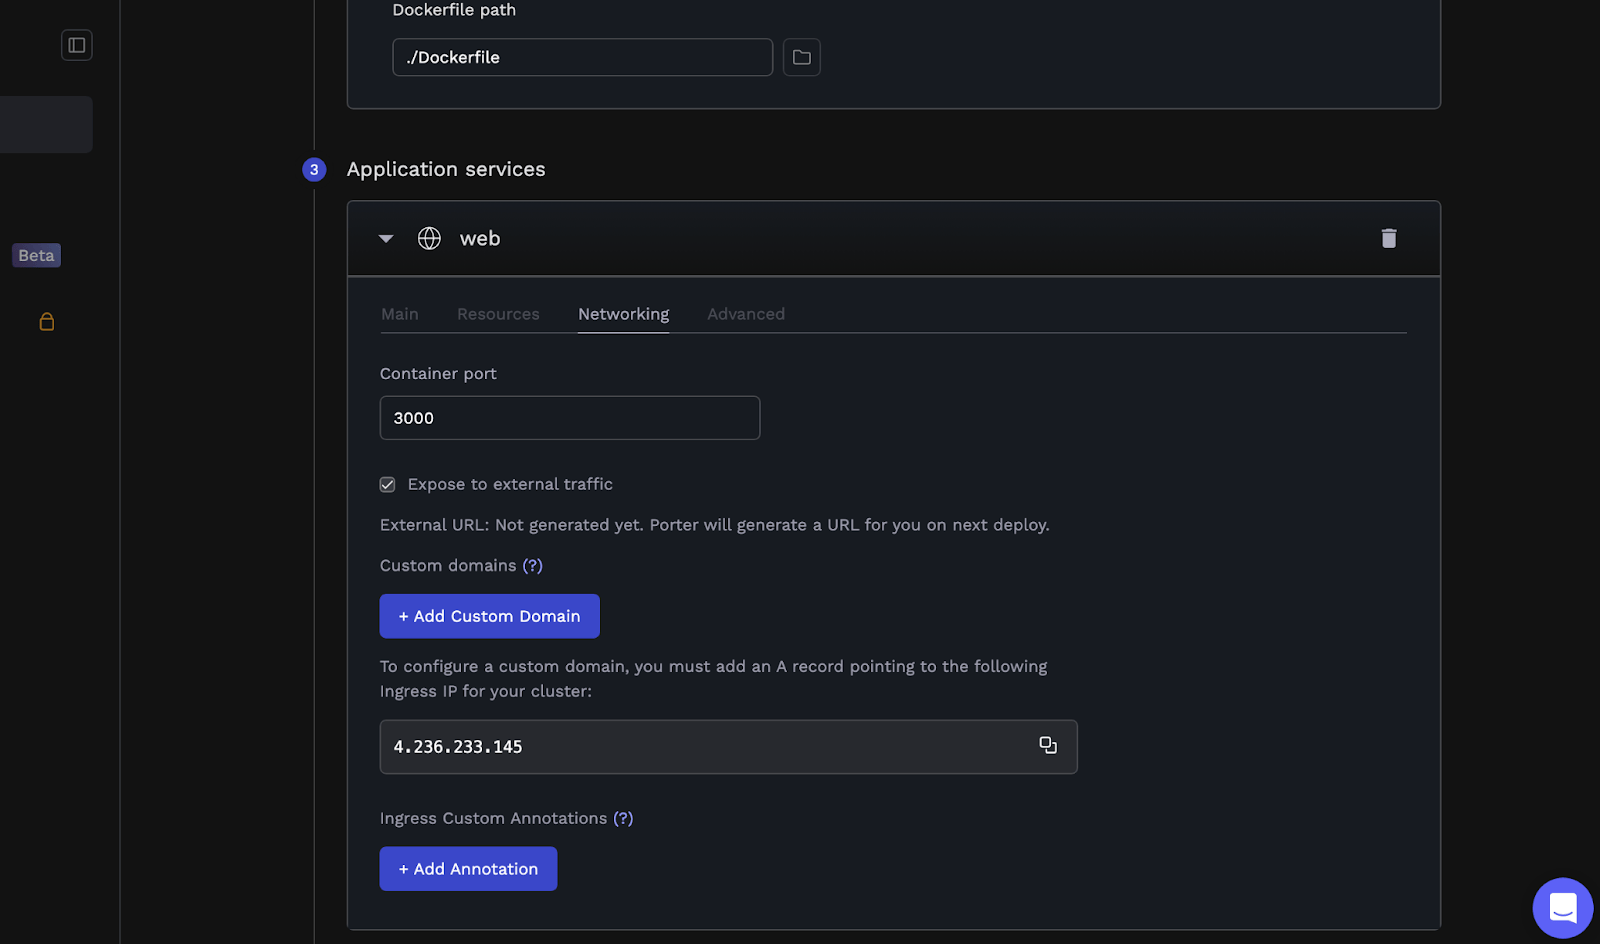The width and height of the screenshot is (1600, 944).
Task: Open Ingress Custom Annotations help tooltip
Action: [623, 818]
